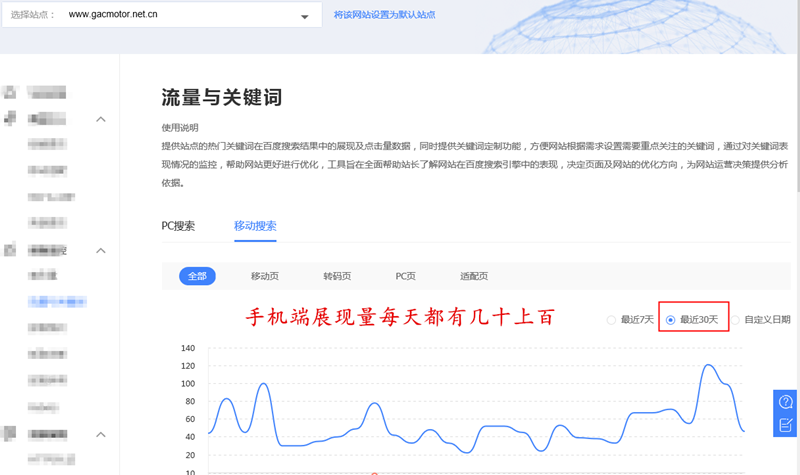Image resolution: width=800 pixels, height=475 pixels.
Task: Choose the PC页 filter option
Action: tap(405, 276)
